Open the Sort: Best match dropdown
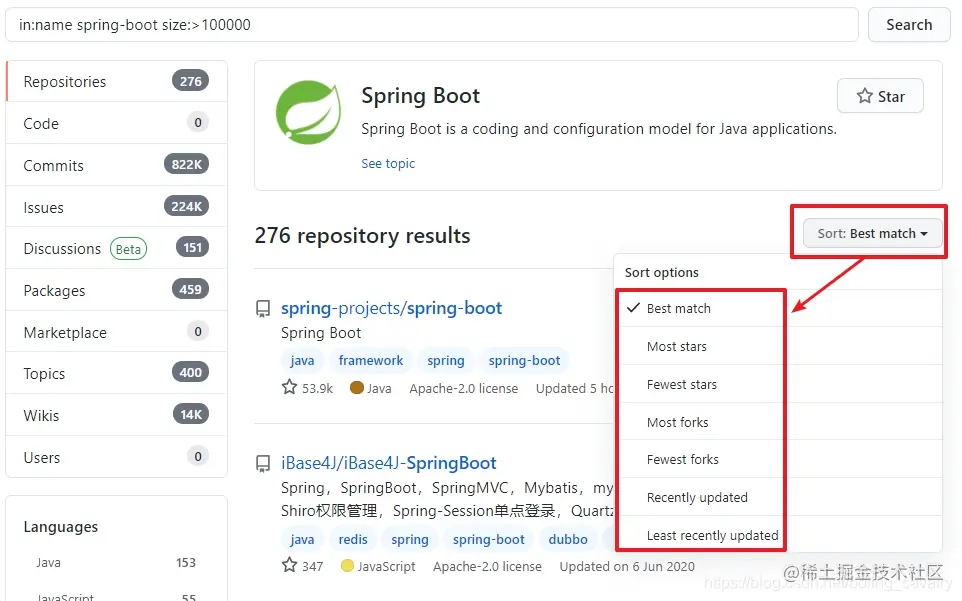Viewport: 962px width, 601px height. [x=872, y=234]
